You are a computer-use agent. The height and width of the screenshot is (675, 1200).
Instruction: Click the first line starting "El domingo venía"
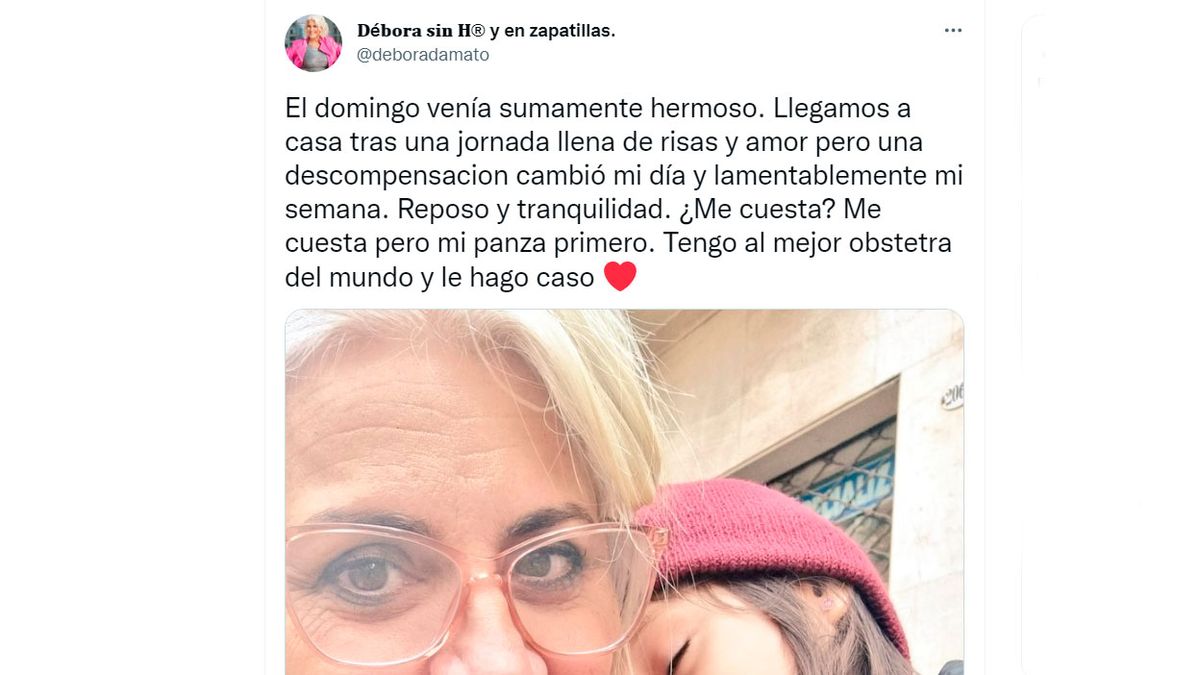pos(598,108)
